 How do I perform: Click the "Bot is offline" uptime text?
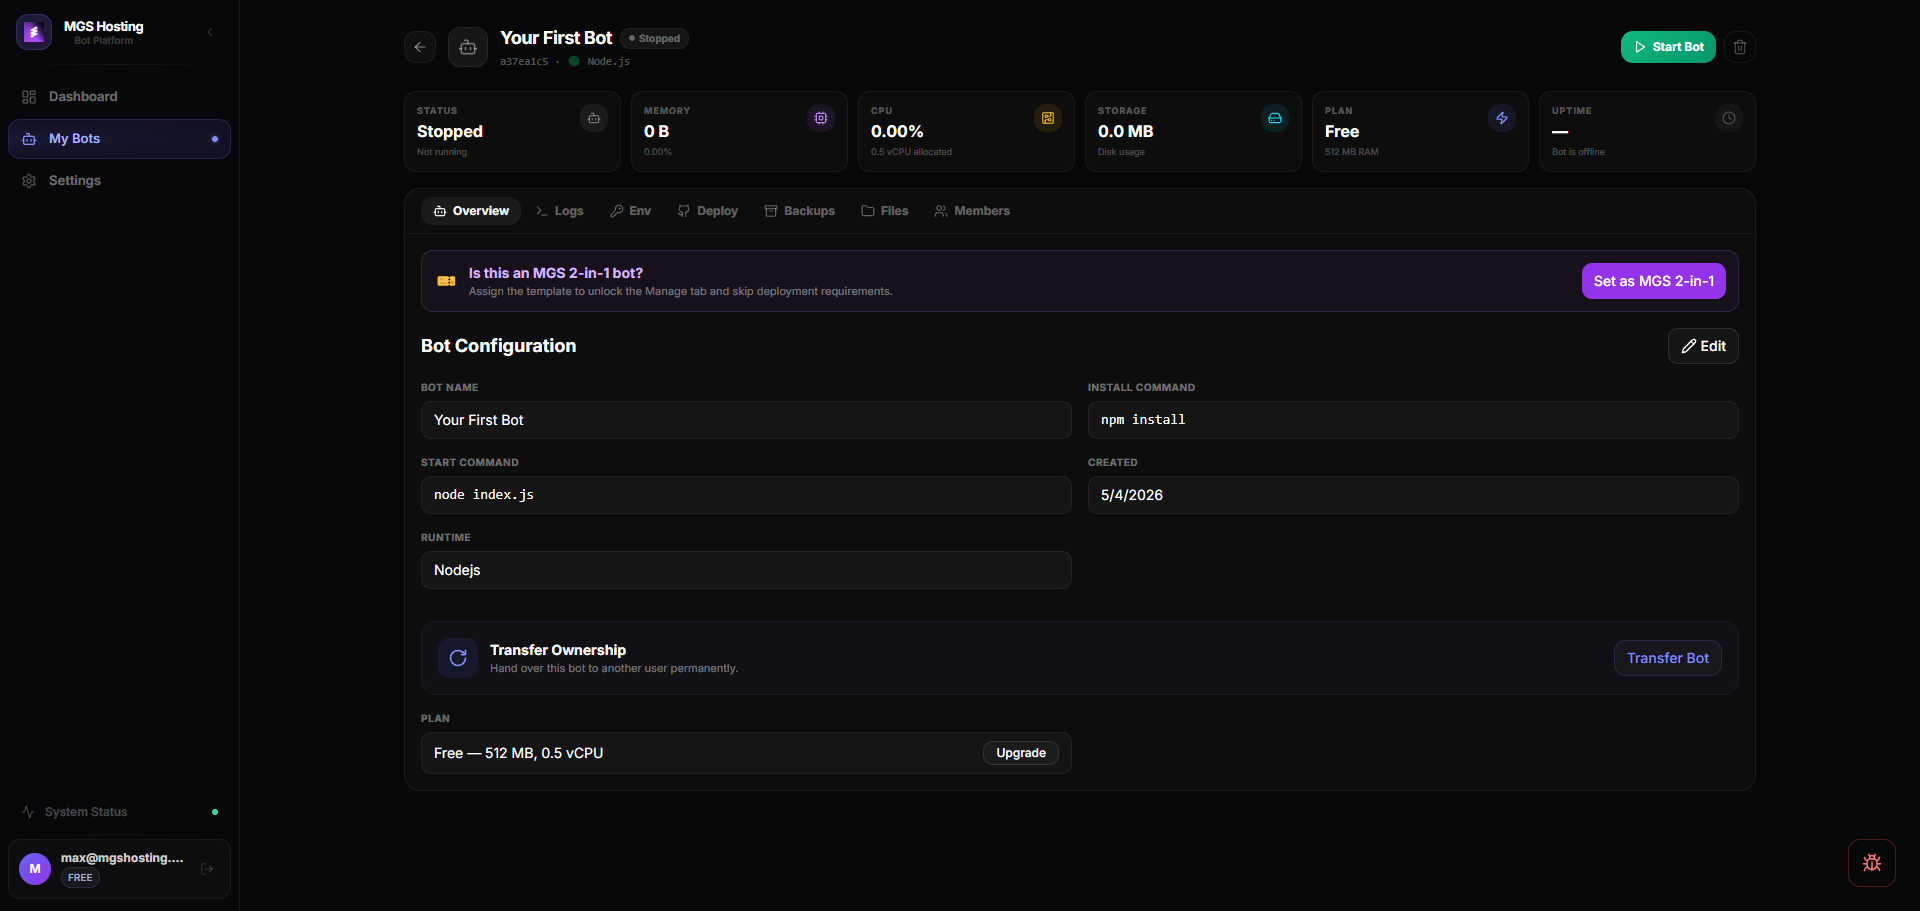[x=1578, y=152]
